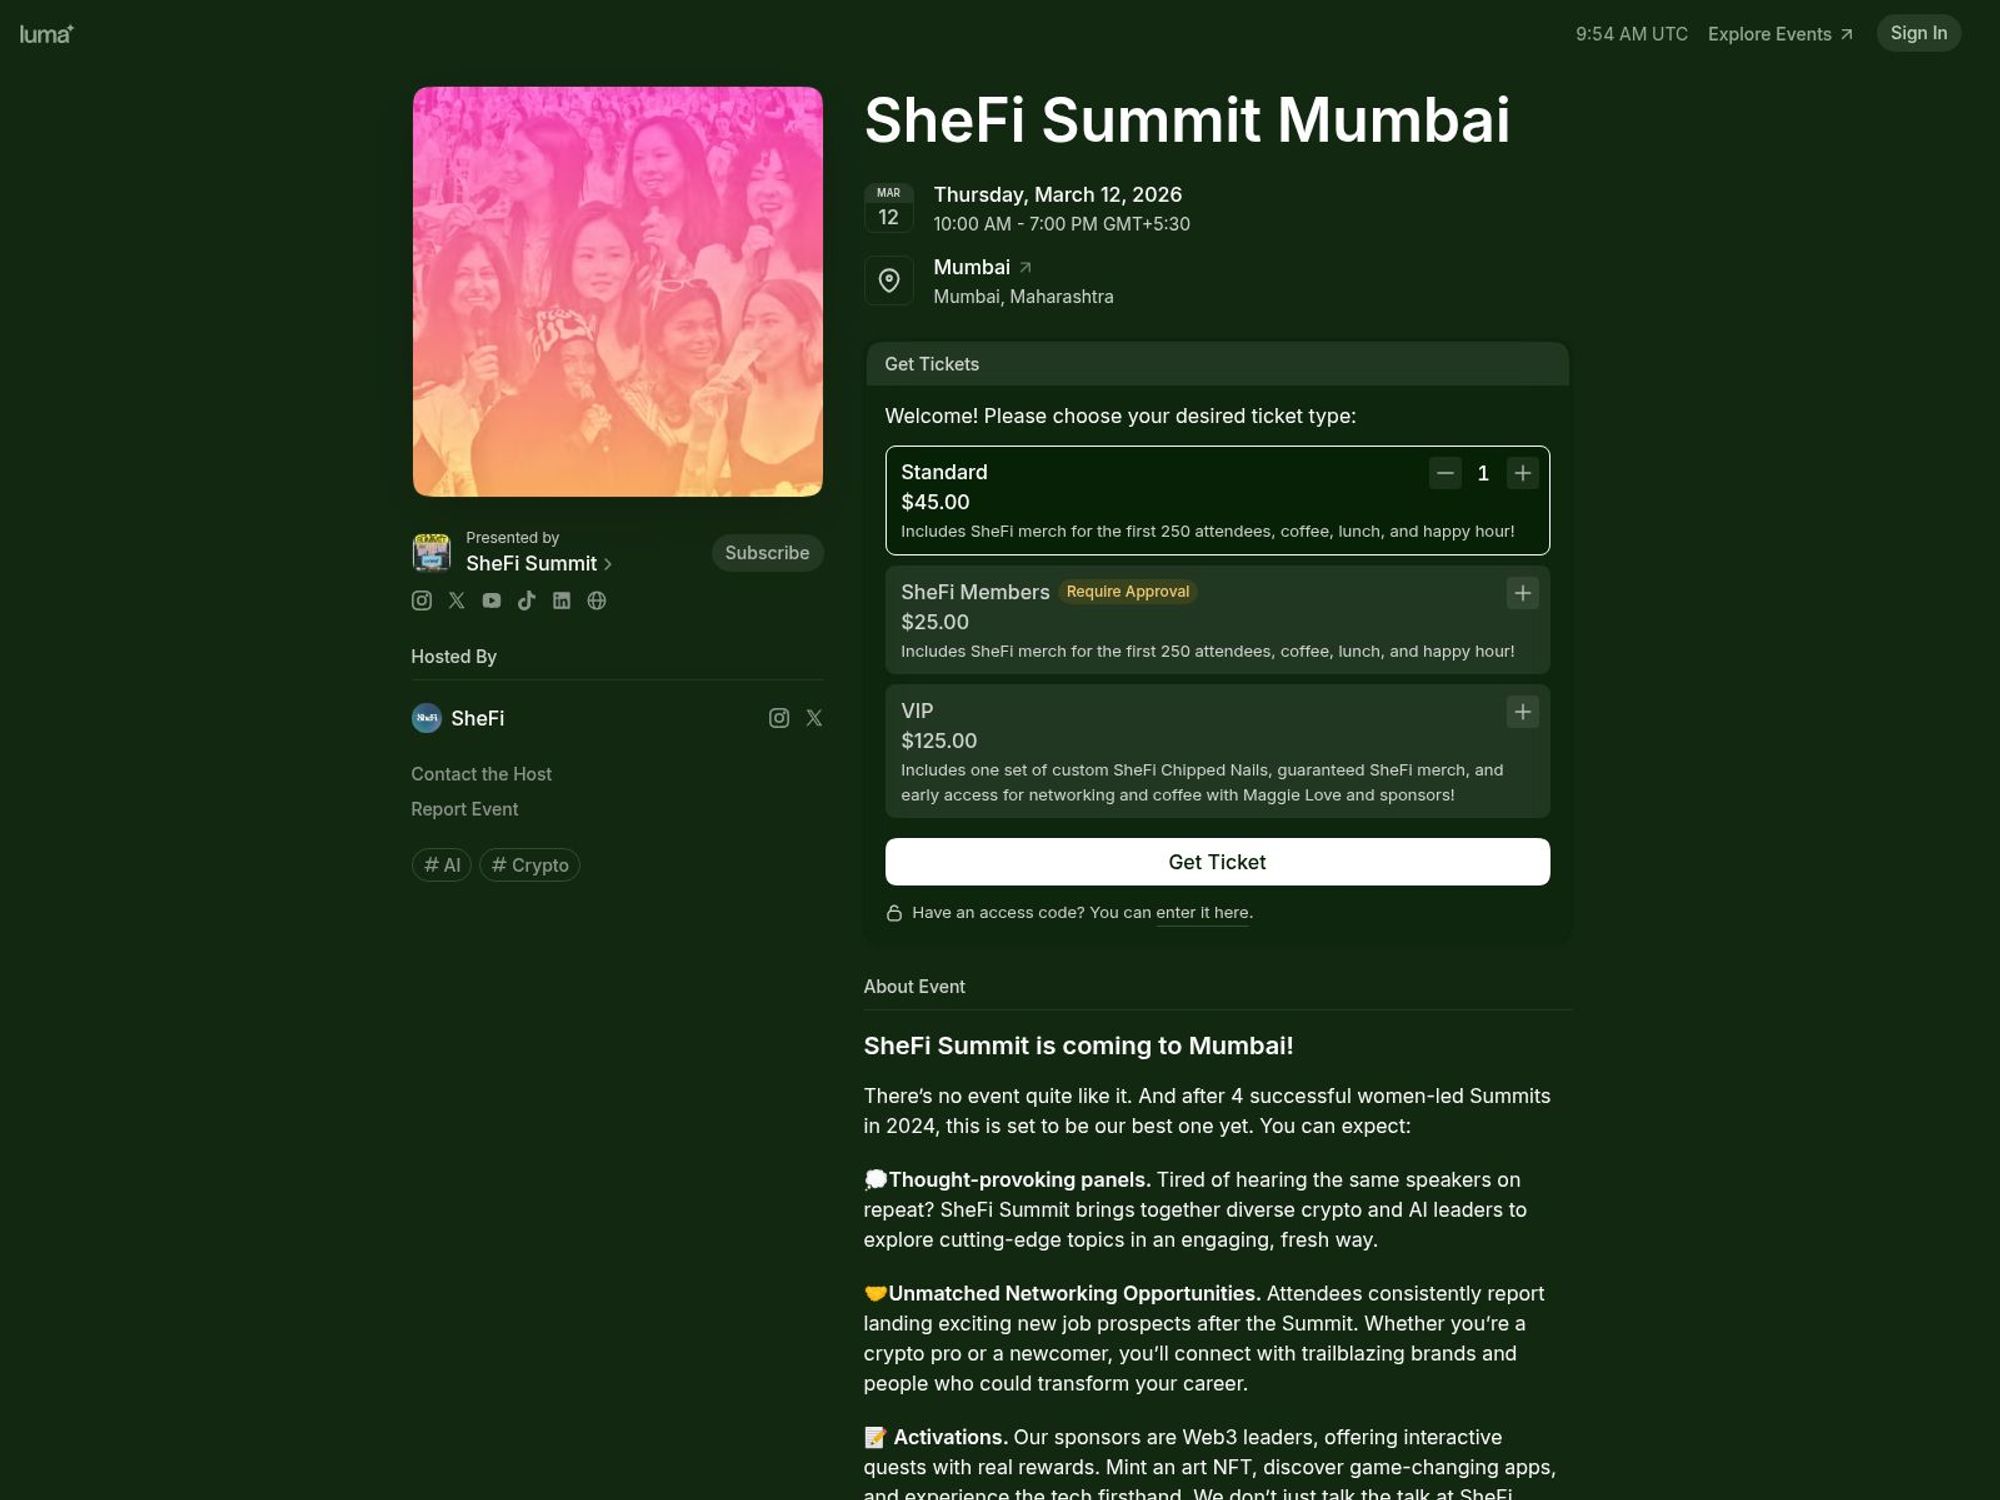This screenshot has width=2000, height=1500.
Task: Open the SheFi Summit LinkedIn page
Action: [x=562, y=600]
